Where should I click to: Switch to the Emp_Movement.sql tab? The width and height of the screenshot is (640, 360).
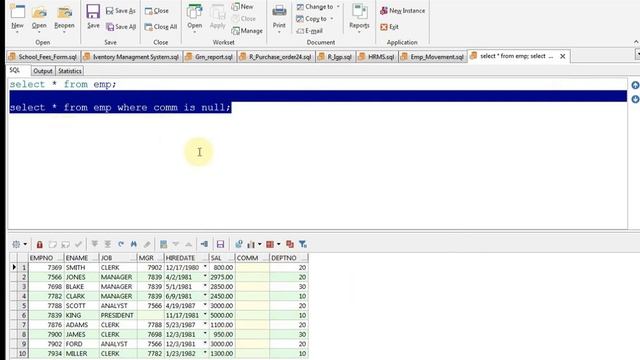click(x=433, y=57)
